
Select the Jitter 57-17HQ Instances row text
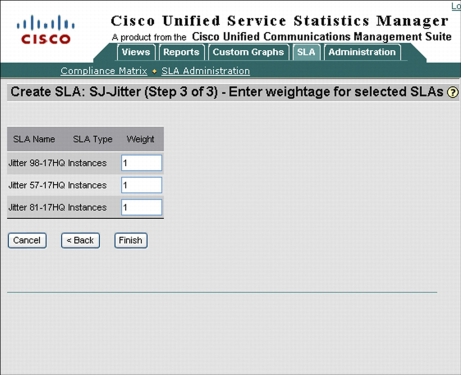click(57, 185)
